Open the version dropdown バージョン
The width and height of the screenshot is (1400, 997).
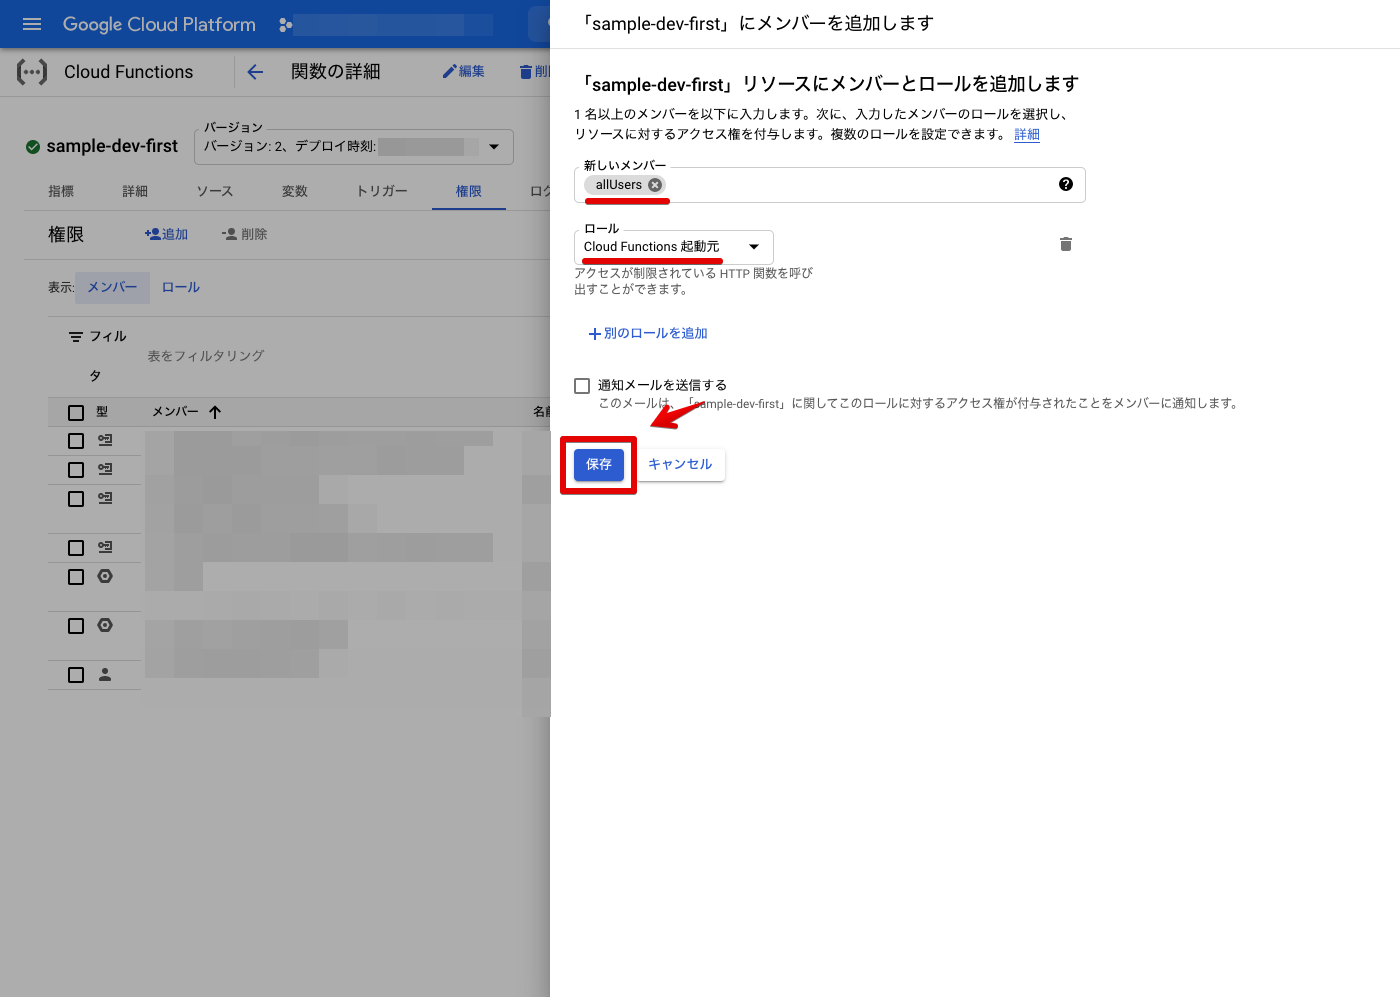354,147
